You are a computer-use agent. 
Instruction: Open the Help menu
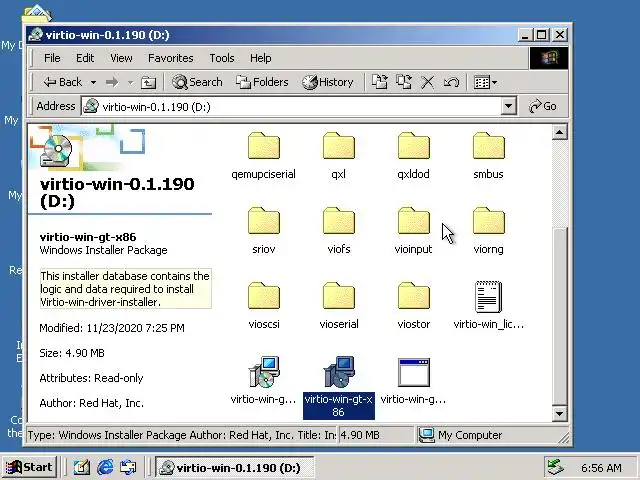pyautogui.click(x=260, y=58)
